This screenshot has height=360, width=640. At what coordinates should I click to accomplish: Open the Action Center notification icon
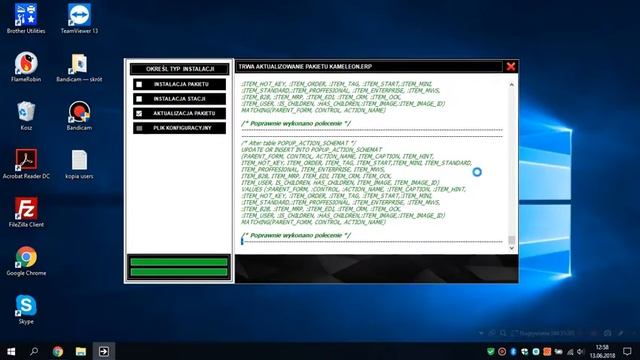(x=627, y=351)
